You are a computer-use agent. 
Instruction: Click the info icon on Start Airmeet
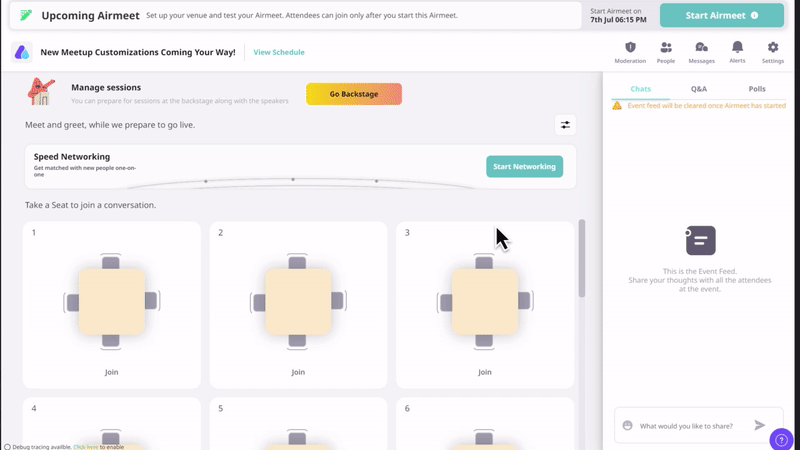pyautogui.click(x=755, y=15)
